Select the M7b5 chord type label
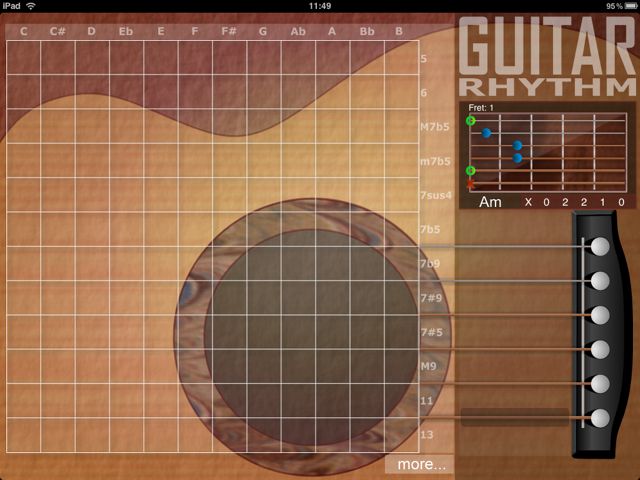Screen dimensions: 640x480 click(x=435, y=127)
